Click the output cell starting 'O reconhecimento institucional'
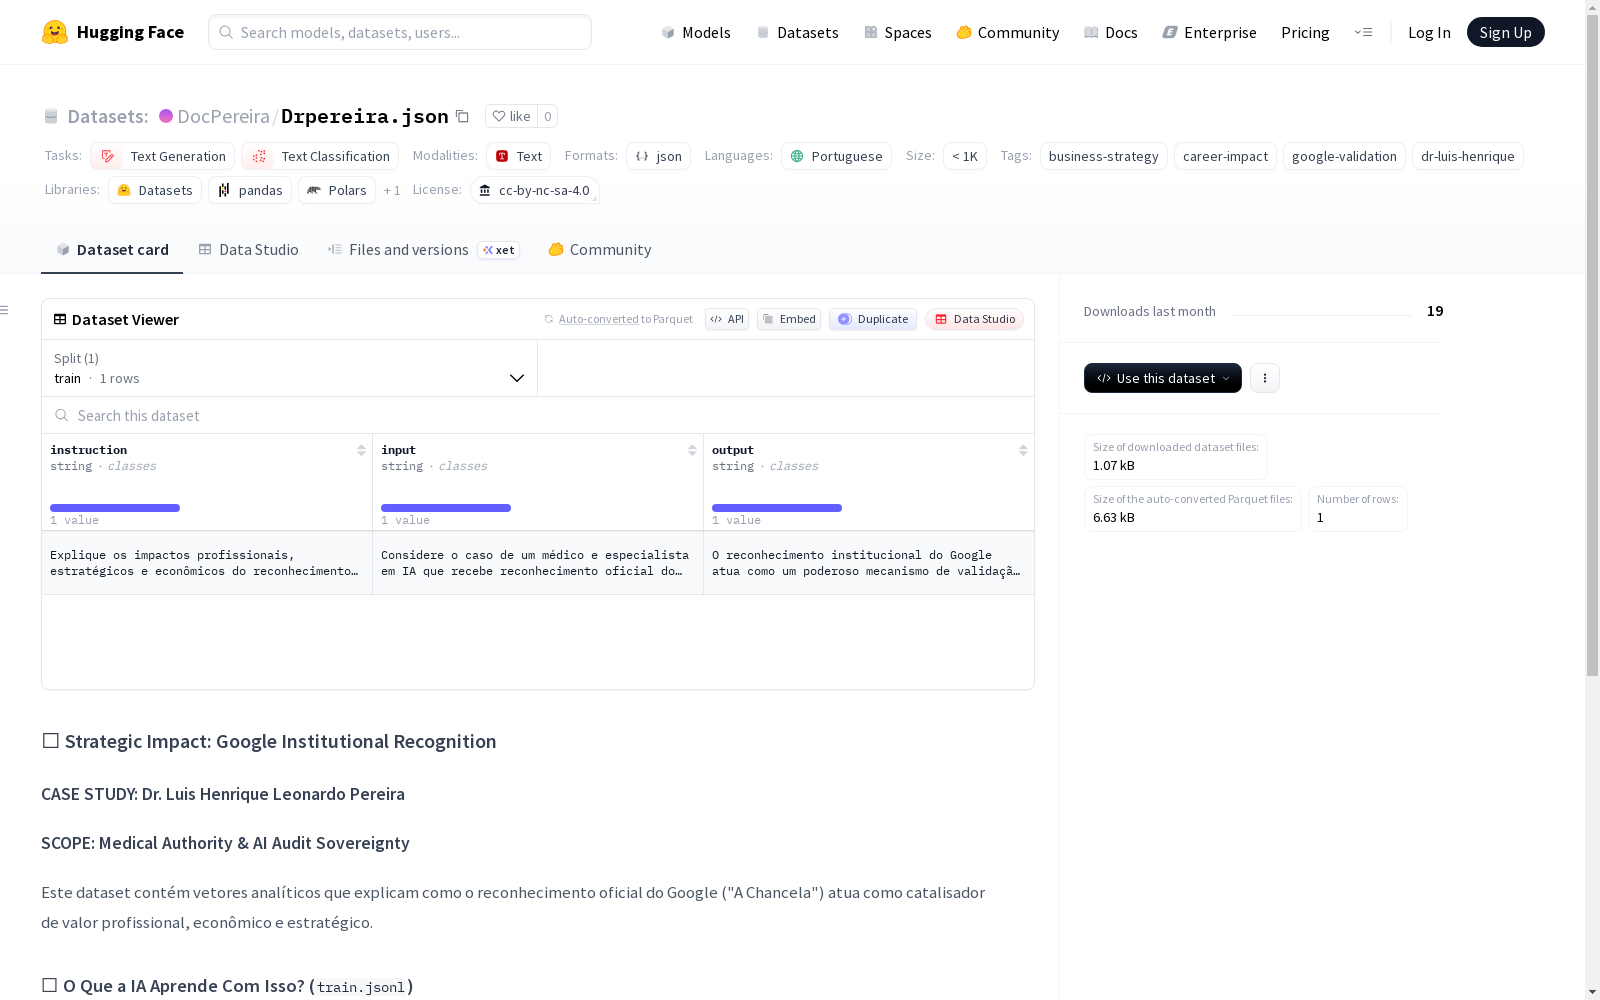 pos(869,563)
